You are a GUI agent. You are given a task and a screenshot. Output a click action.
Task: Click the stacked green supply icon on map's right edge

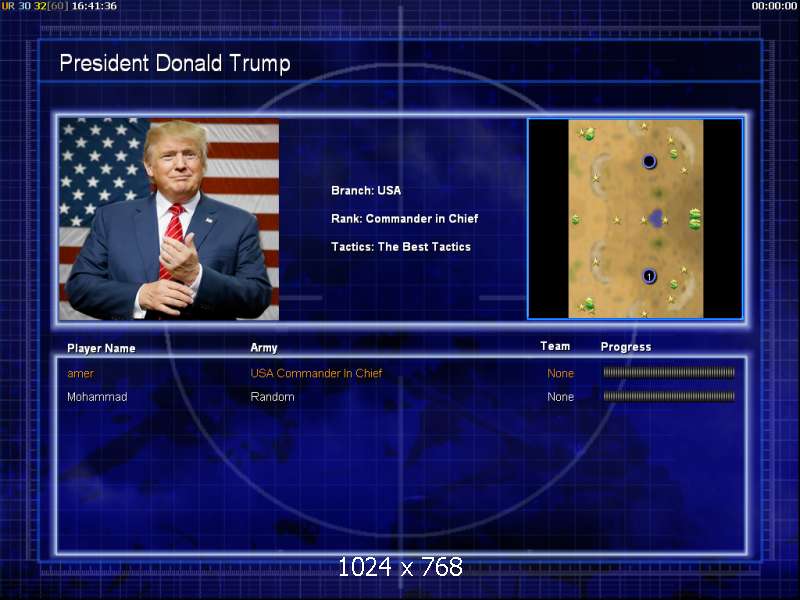pyautogui.click(x=694, y=219)
